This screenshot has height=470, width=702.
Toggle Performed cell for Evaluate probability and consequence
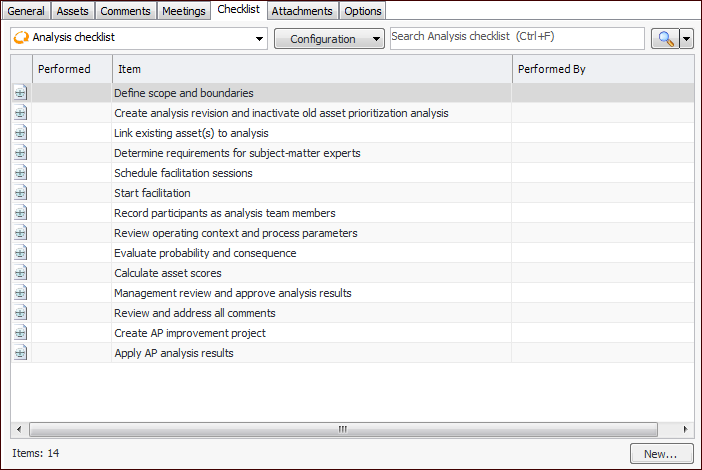71,253
